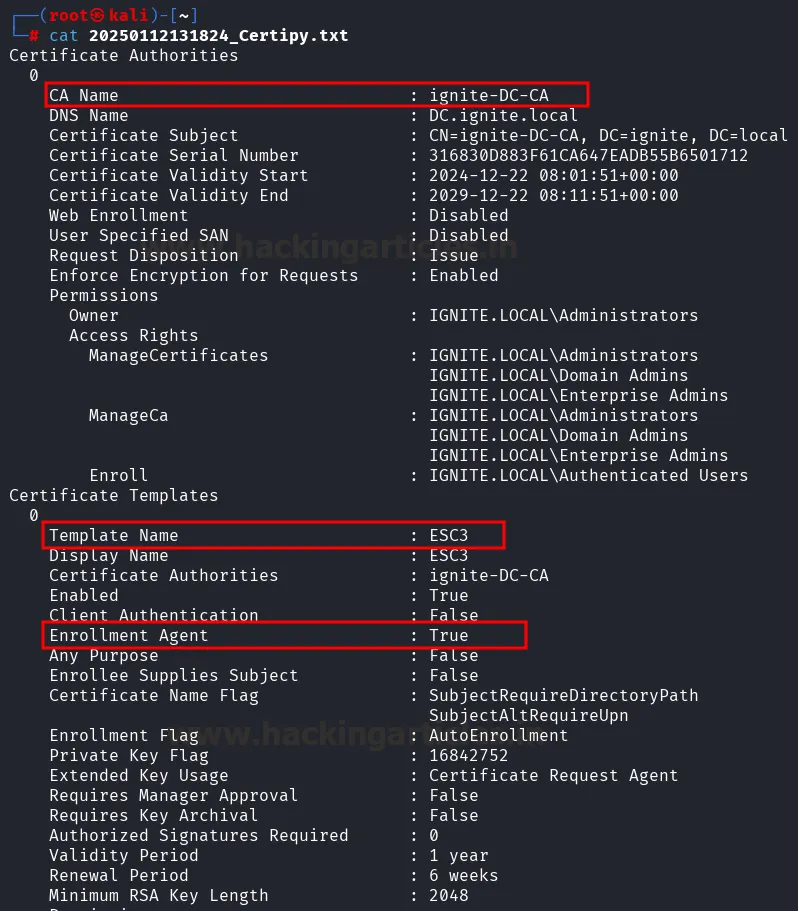Select the Request Disposition value Issue

[453, 255]
